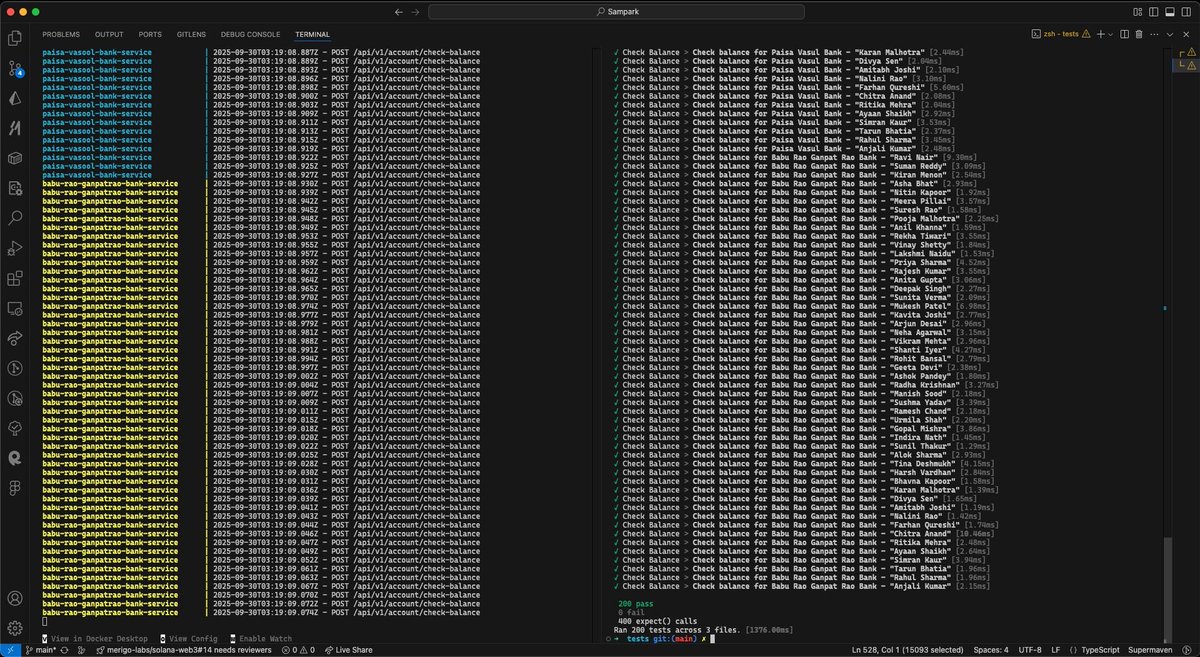The height and width of the screenshot is (657, 1200).
Task: Split the terminal with split icon
Action: tap(1124, 34)
